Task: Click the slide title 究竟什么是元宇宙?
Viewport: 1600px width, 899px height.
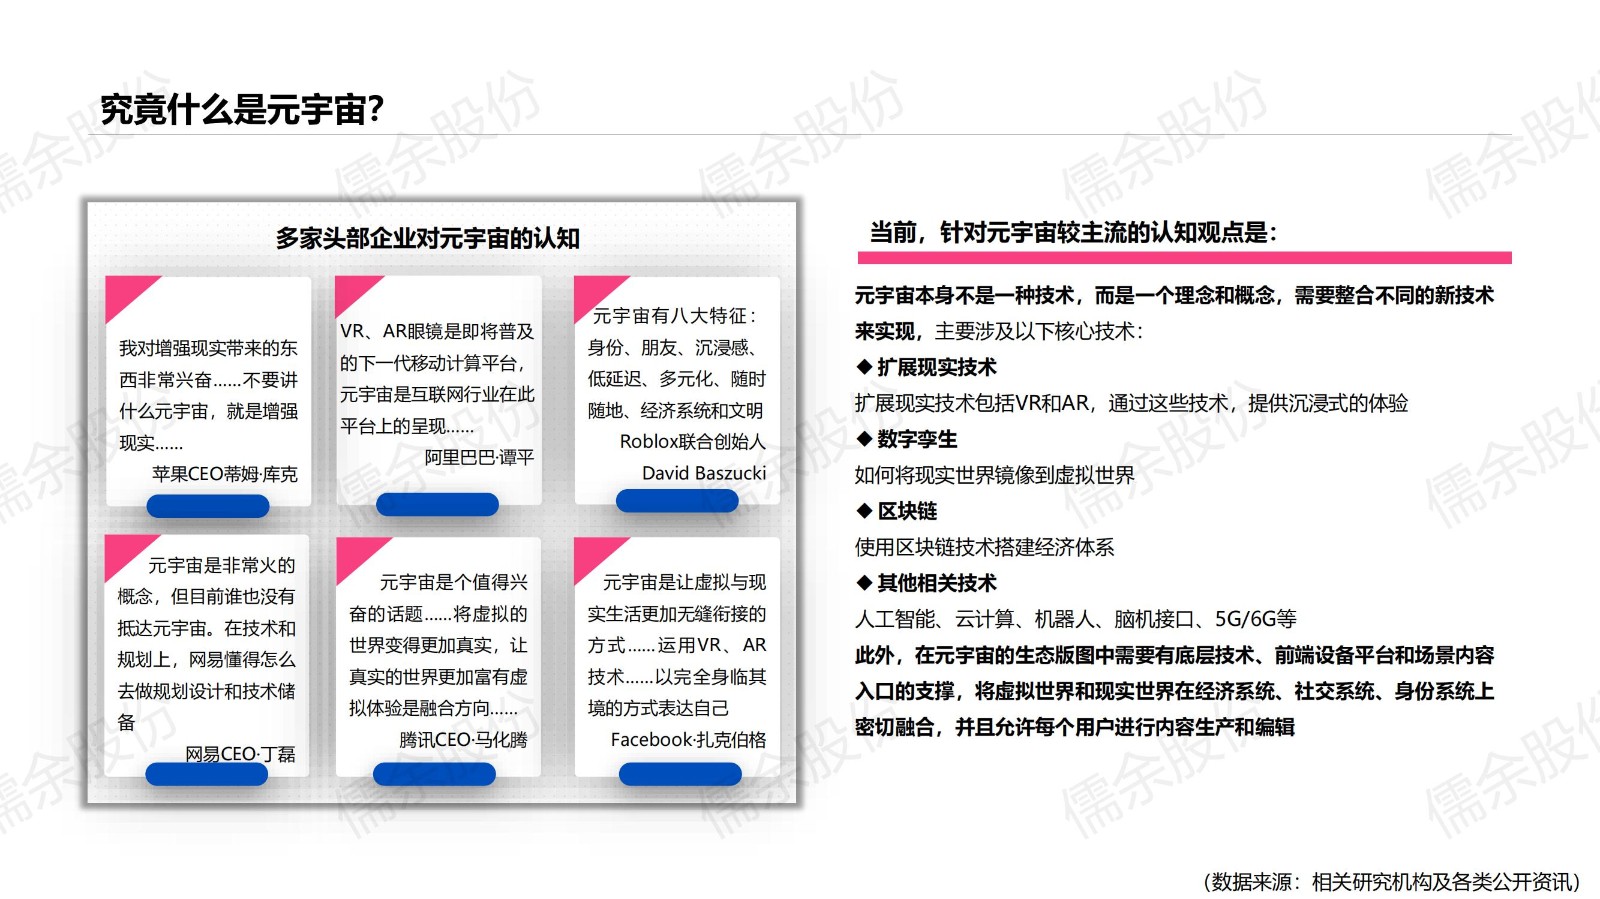Action: point(242,110)
